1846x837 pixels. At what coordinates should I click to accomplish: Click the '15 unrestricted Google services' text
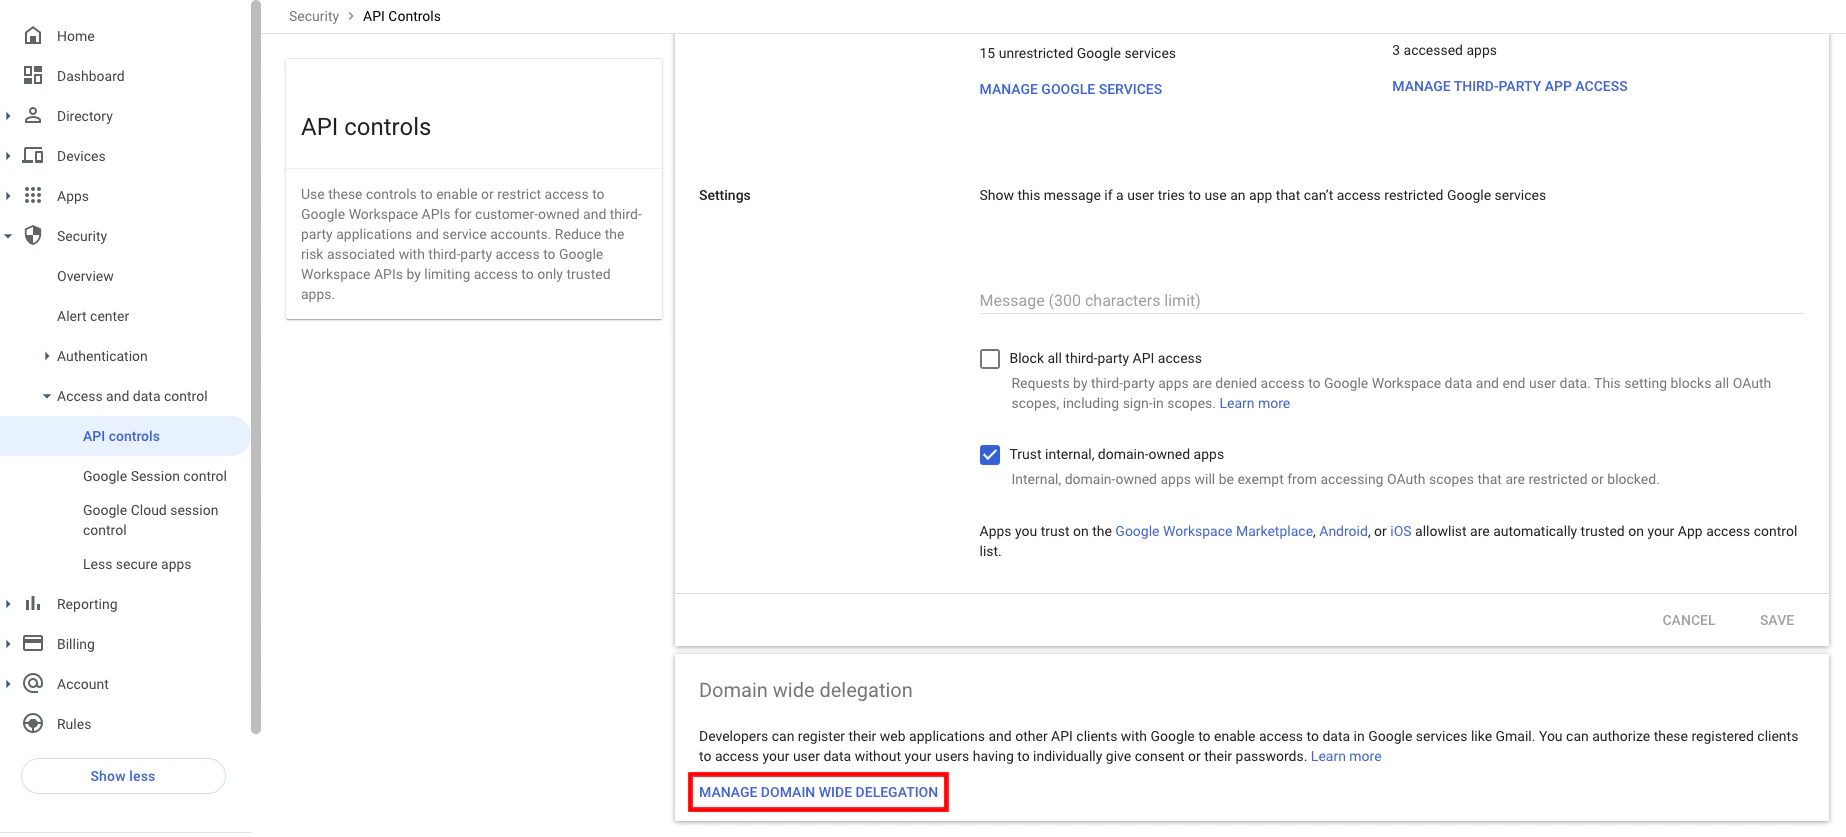click(x=1077, y=53)
